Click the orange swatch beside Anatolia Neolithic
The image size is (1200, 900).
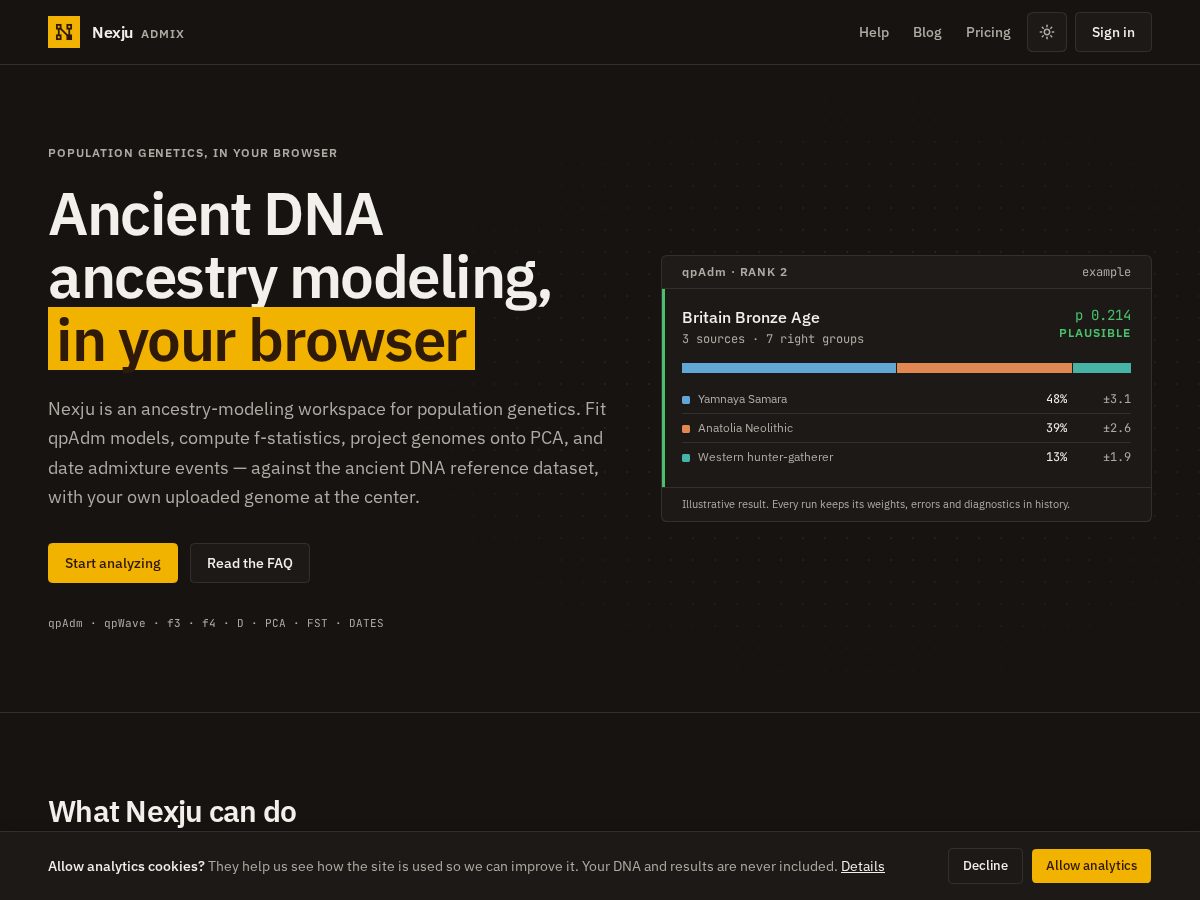(686, 429)
